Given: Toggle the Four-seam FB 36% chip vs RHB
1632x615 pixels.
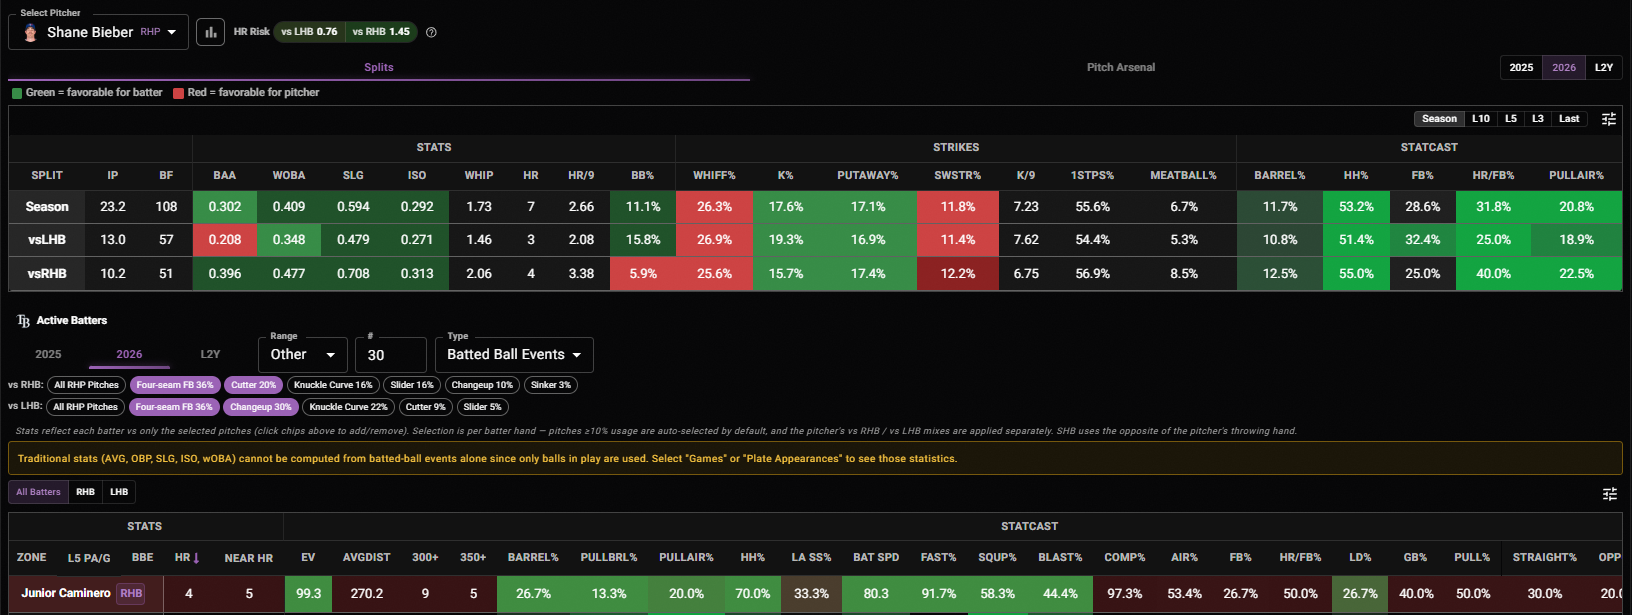Looking at the screenshot, I should [x=175, y=385].
